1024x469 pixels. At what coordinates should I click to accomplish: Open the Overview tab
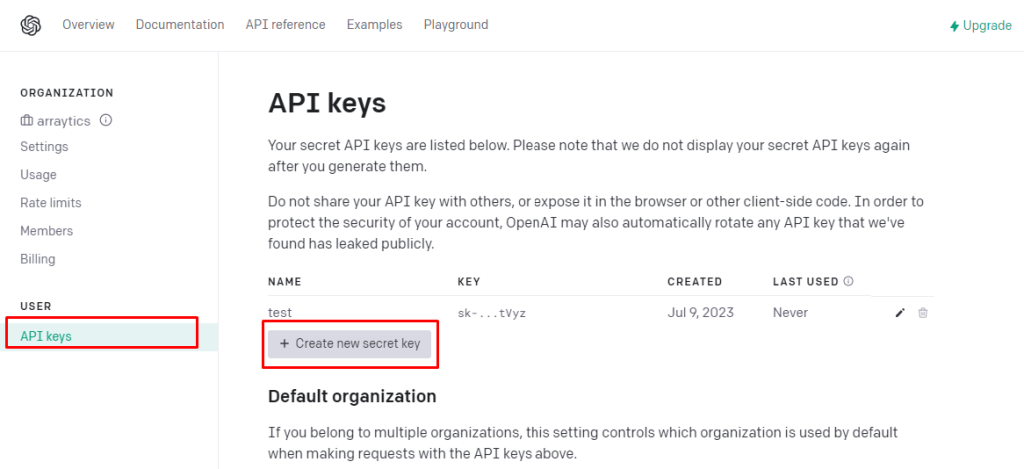coord(88,25)
